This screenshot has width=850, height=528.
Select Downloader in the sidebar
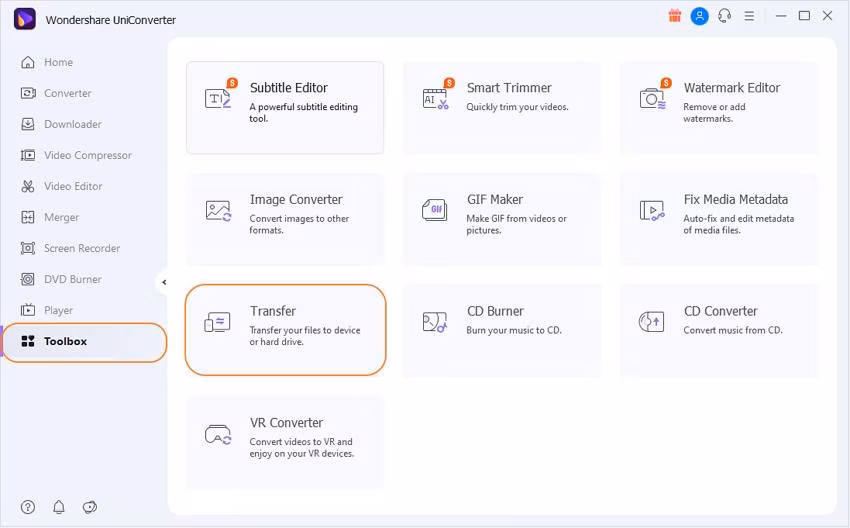(72, 124)
